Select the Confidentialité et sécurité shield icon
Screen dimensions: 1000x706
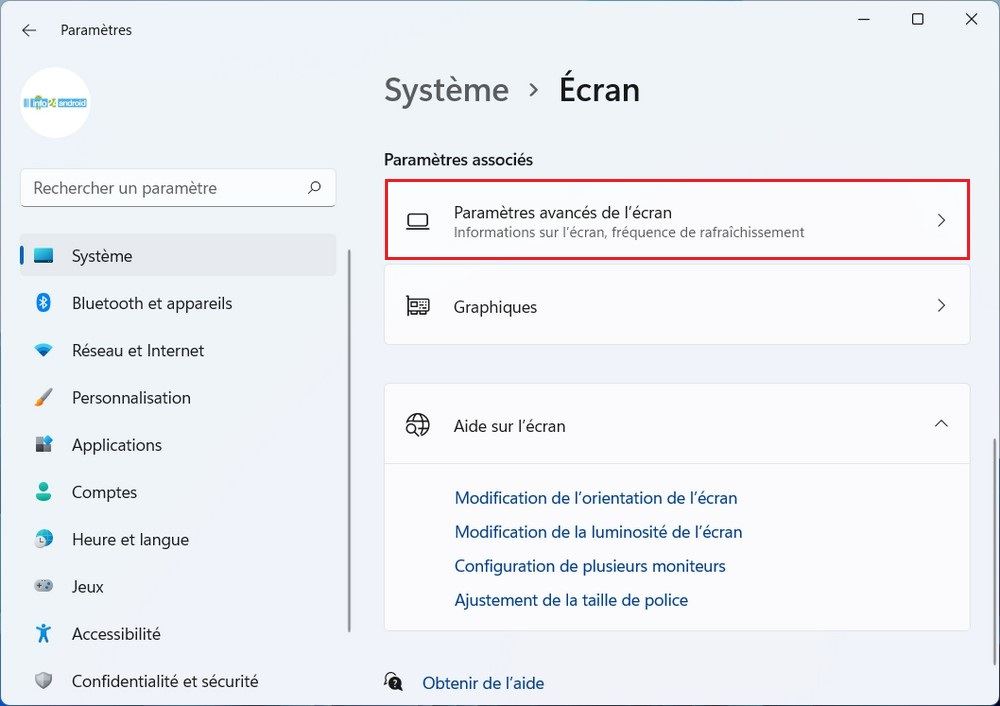(44, 680)
